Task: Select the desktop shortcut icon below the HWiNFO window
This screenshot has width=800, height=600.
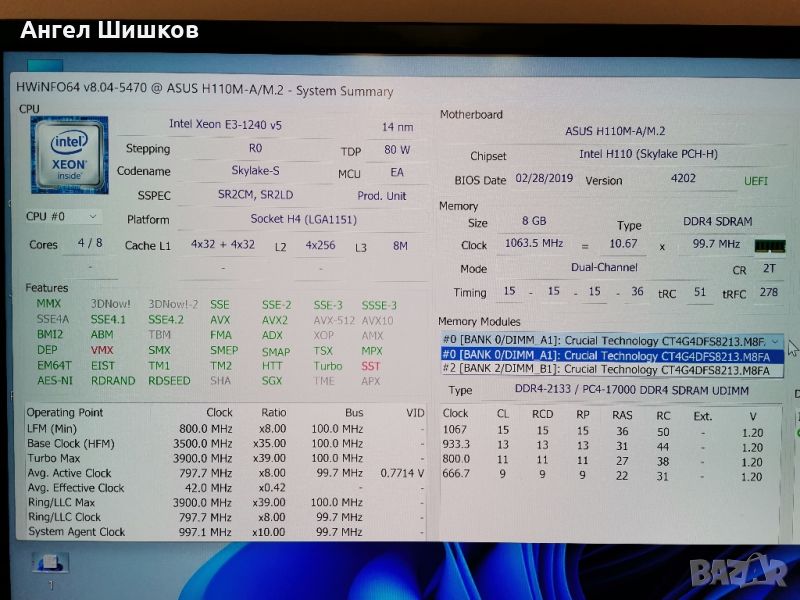Action: 51,563
